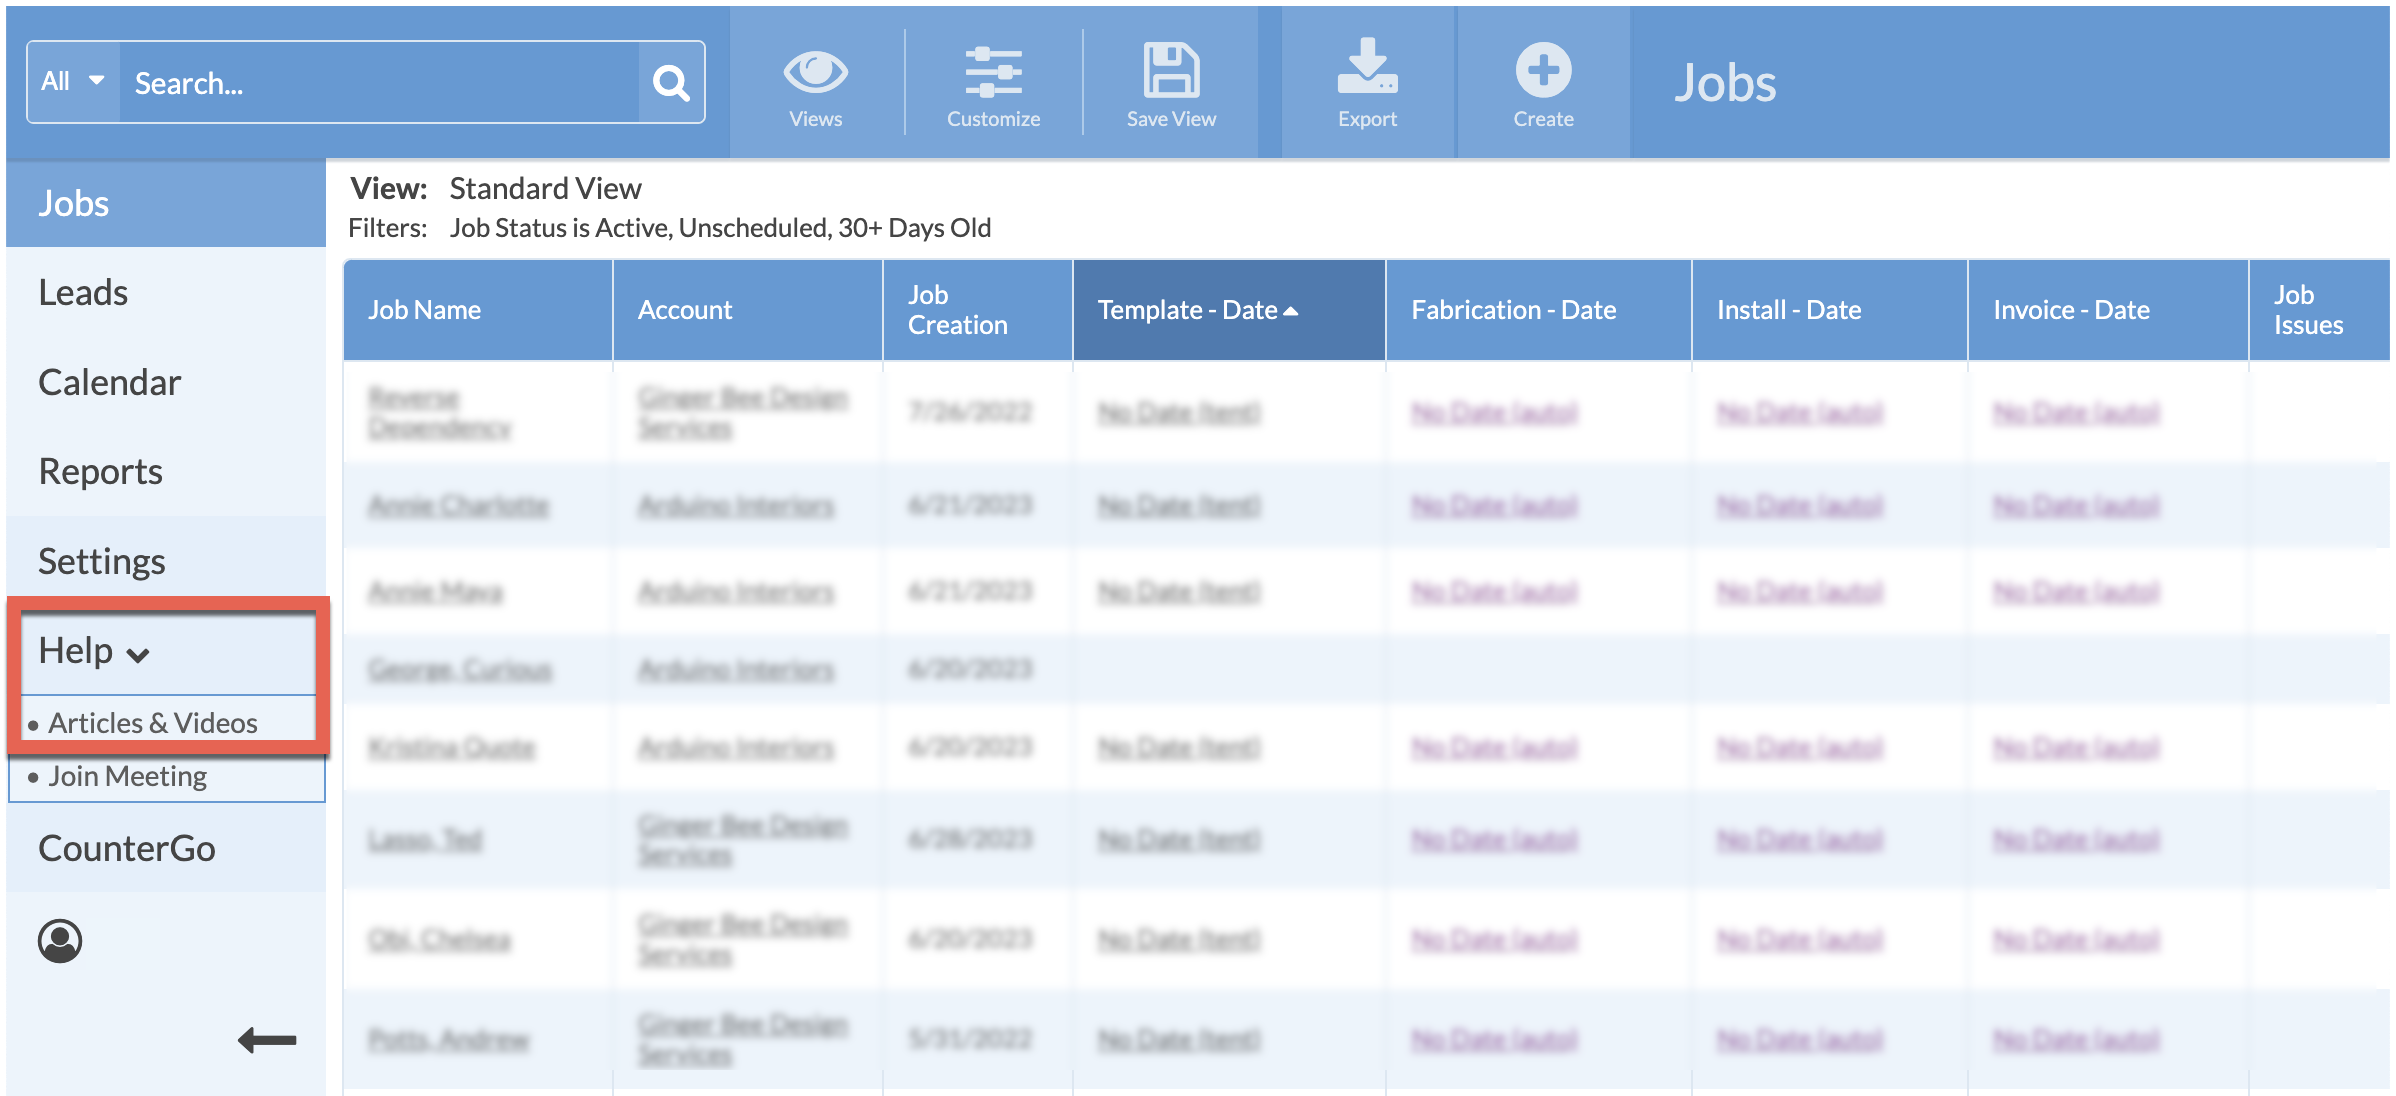Open the Views eye icon
The width and height of the screenshot is (2396, 1096).
(815, 73)
